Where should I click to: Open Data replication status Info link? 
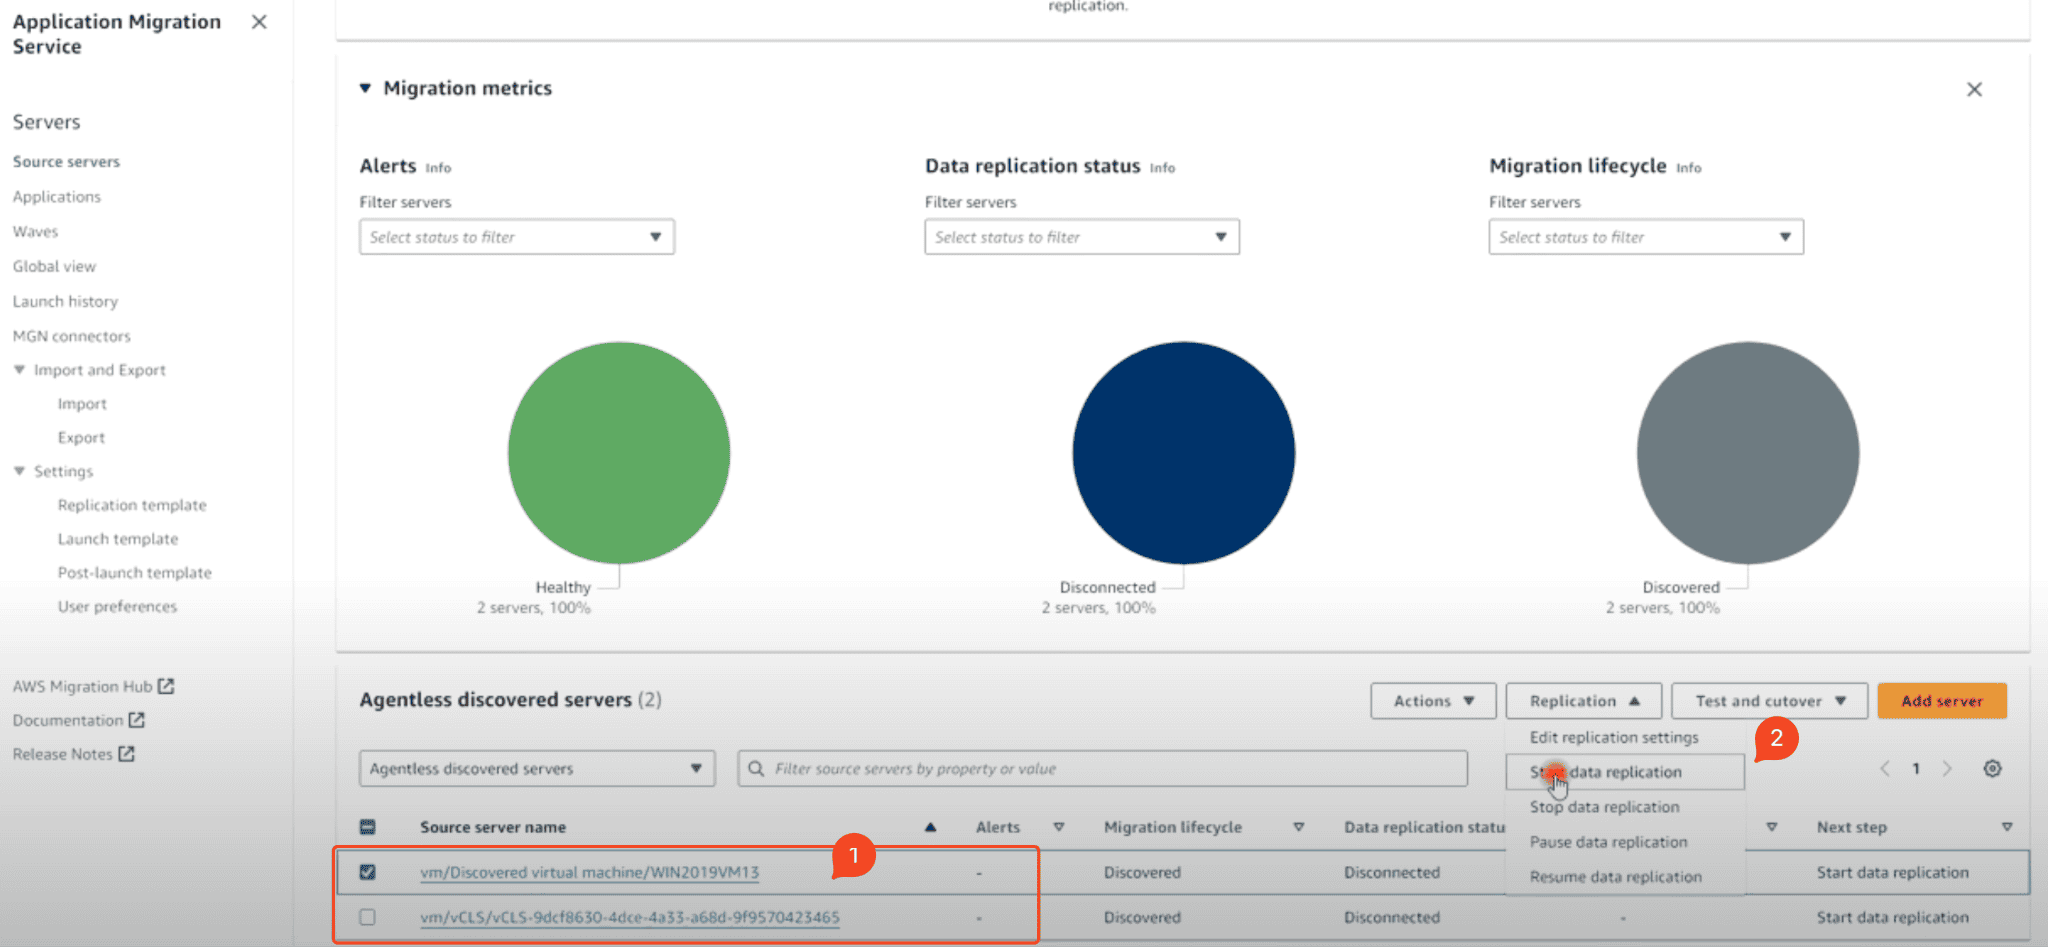(x=1162, y=168)
